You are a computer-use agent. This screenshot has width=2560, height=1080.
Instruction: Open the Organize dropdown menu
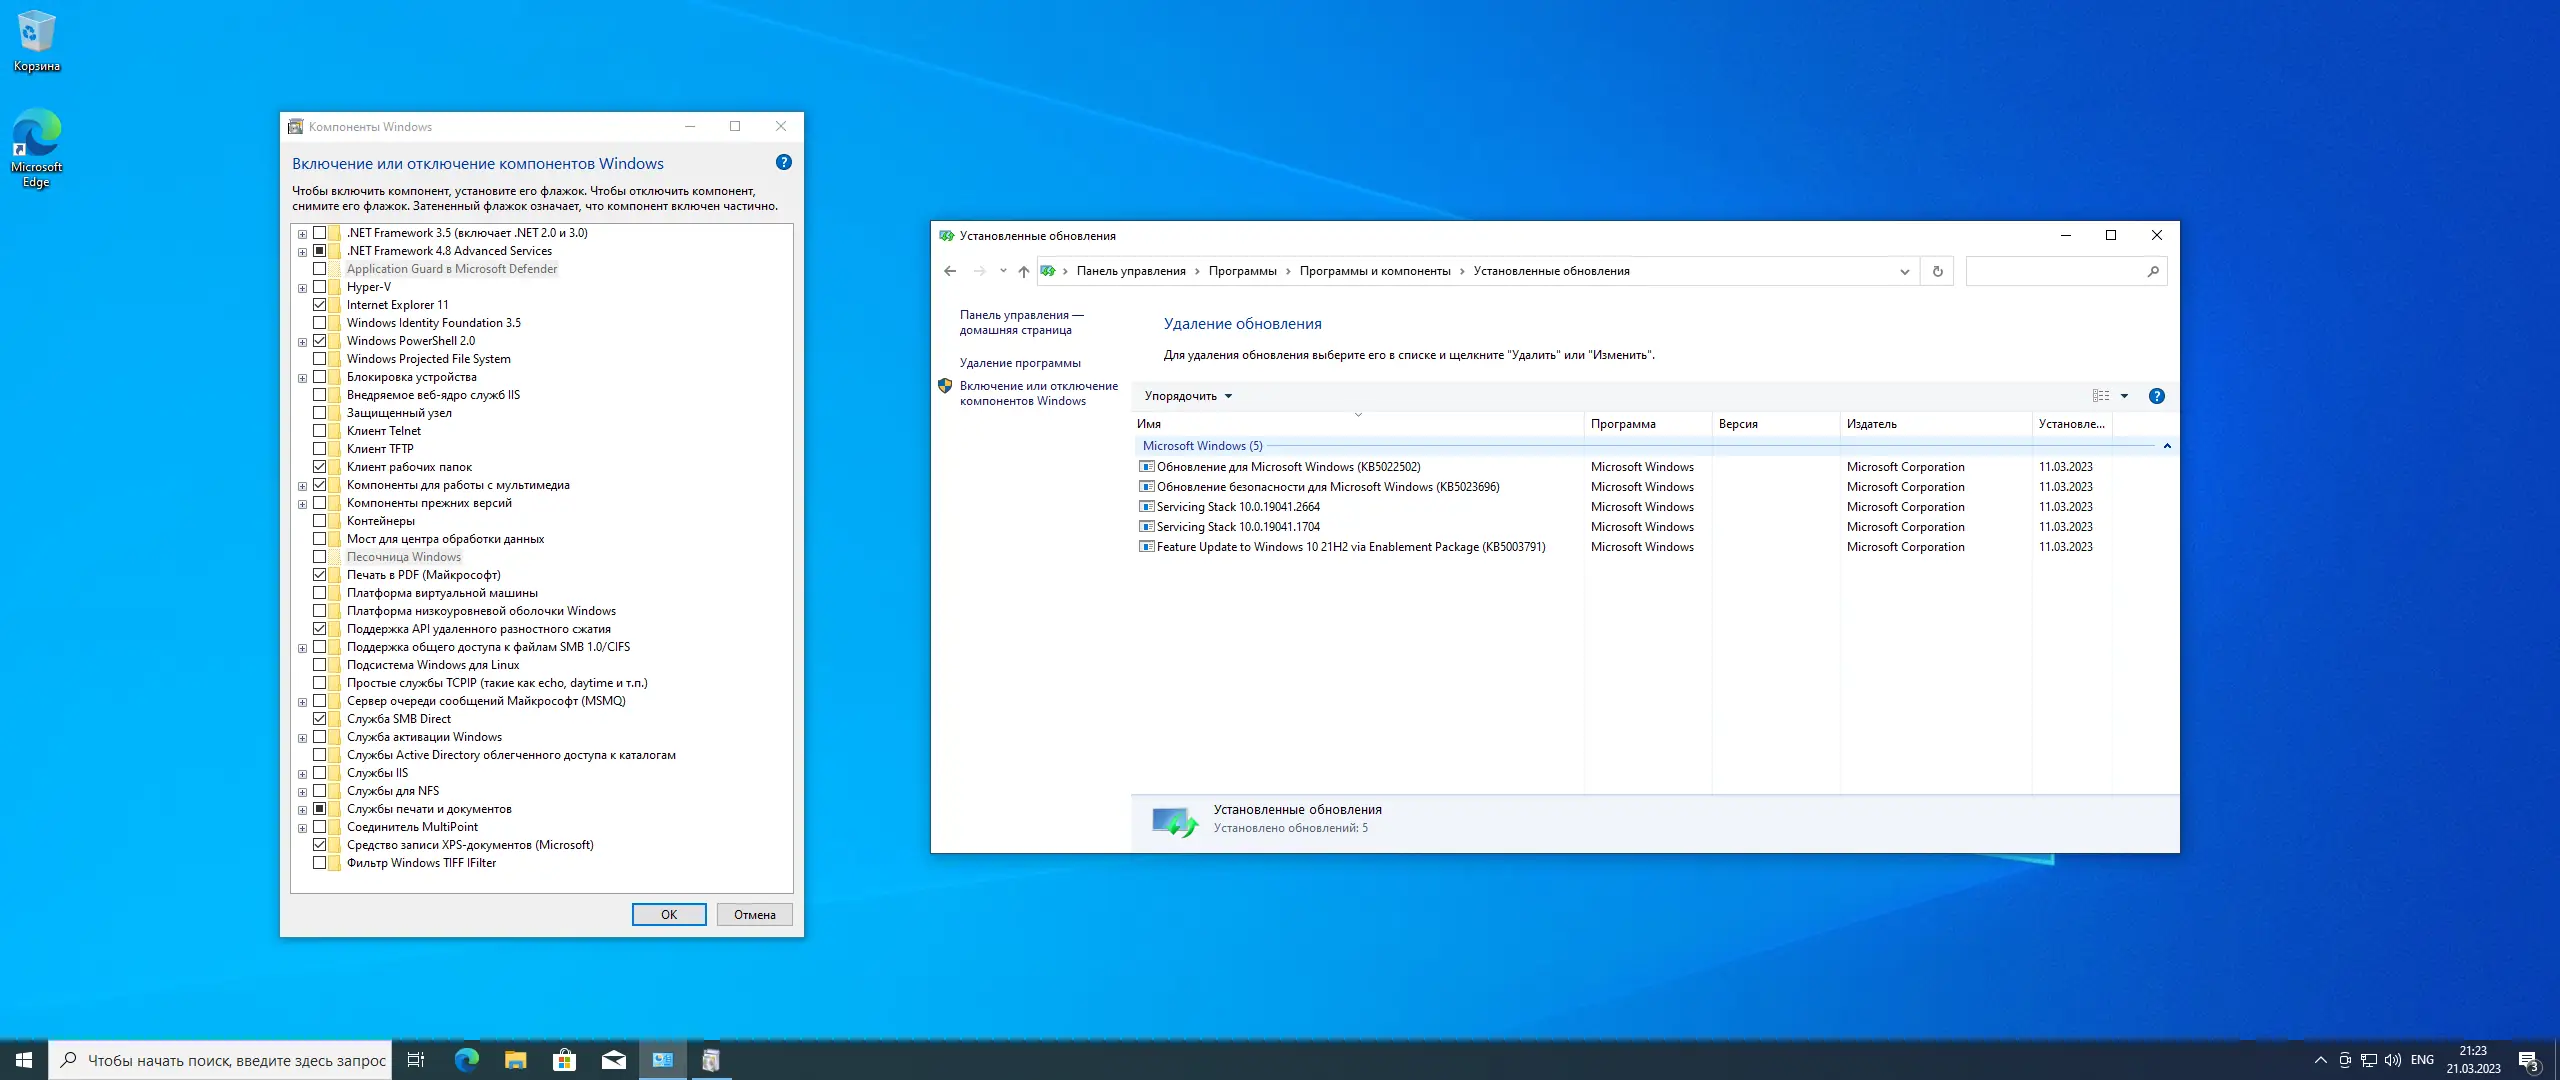(1188, 396)
